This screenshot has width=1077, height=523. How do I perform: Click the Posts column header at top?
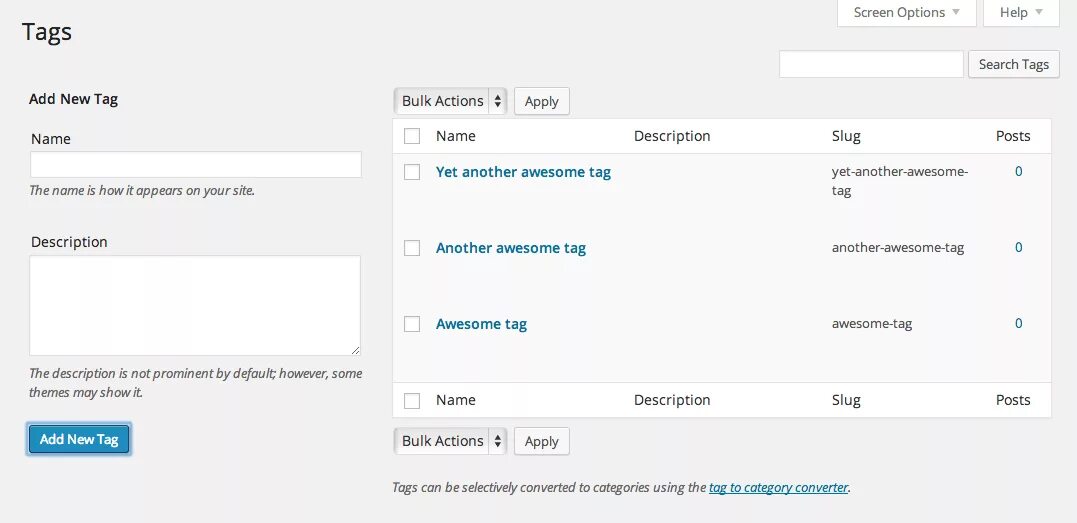point(1013,136)
